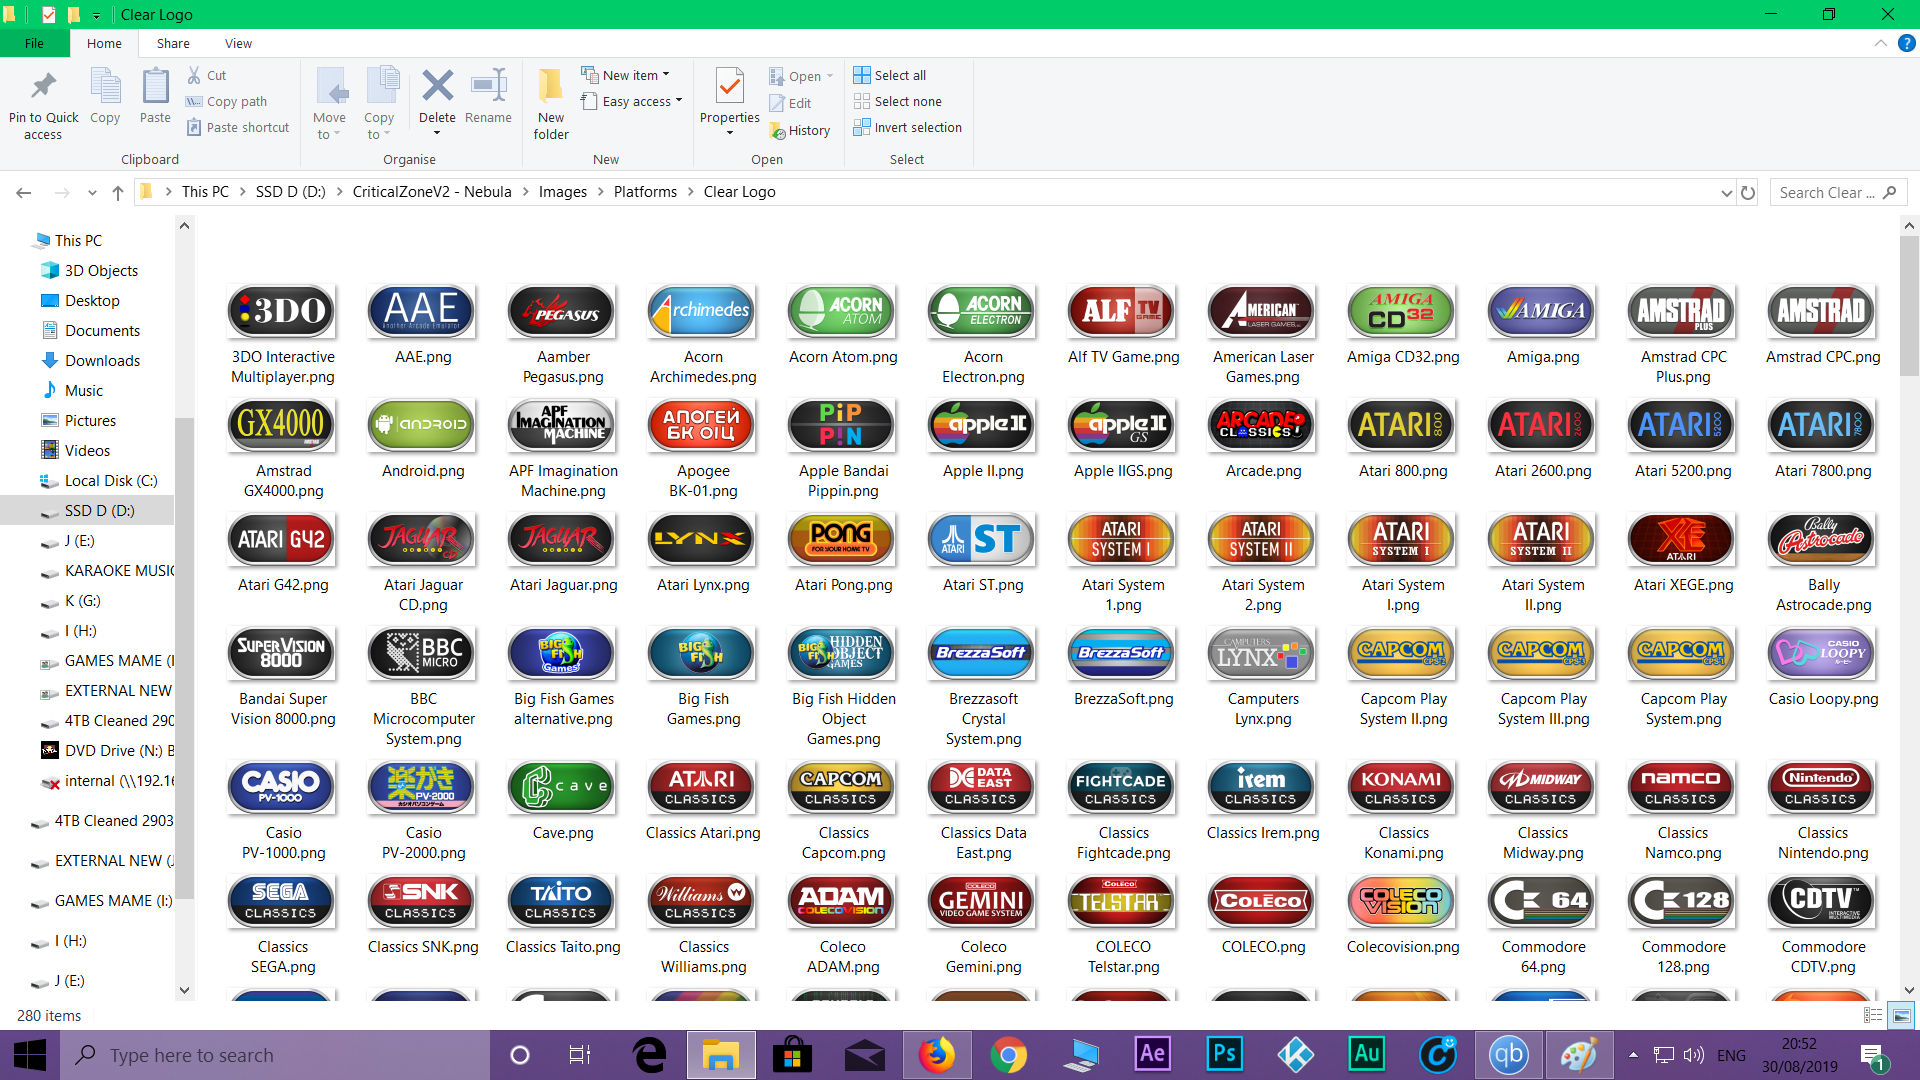Click the Copy ribbon icon
This screenshot has width=1920, height=1080.
pos(105,86)
